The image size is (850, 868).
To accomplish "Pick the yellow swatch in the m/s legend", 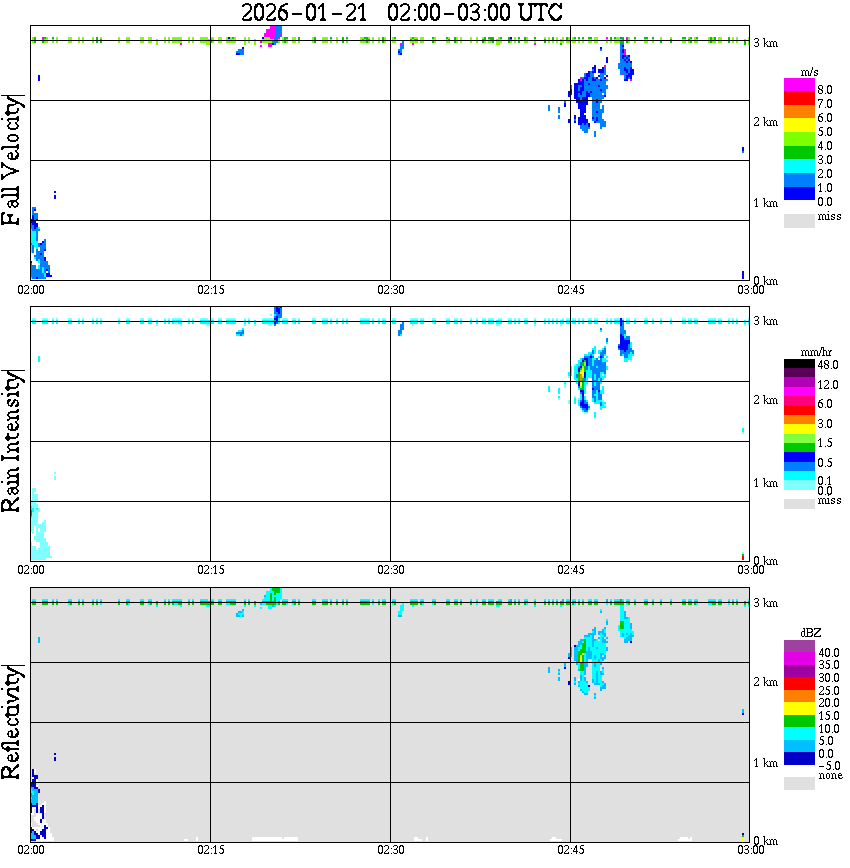I will [x=799, y=125].
